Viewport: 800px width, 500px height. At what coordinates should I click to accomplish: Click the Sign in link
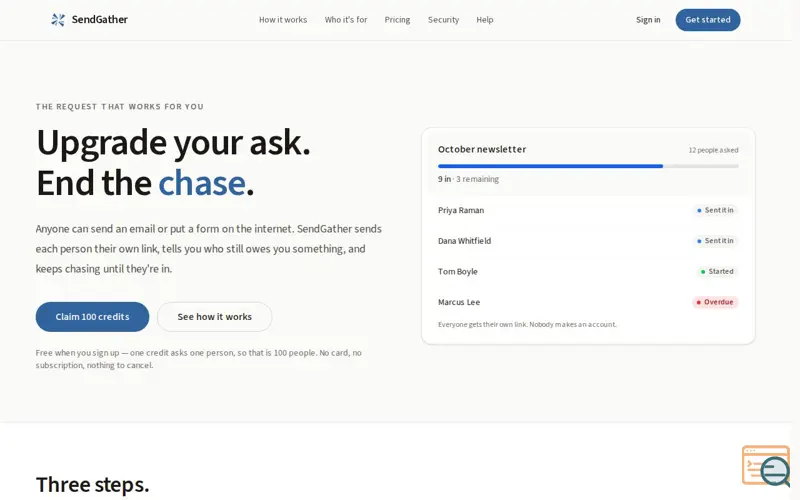(x=648, y=20)
